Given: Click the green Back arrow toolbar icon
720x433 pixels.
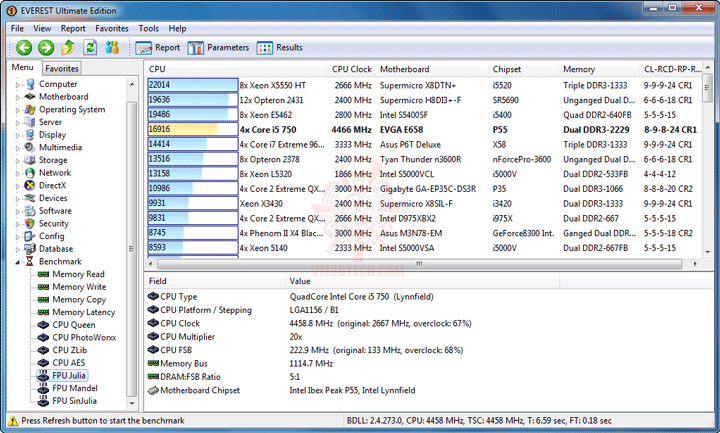Looking at the screenshot, I should click(x=24, y=47).
